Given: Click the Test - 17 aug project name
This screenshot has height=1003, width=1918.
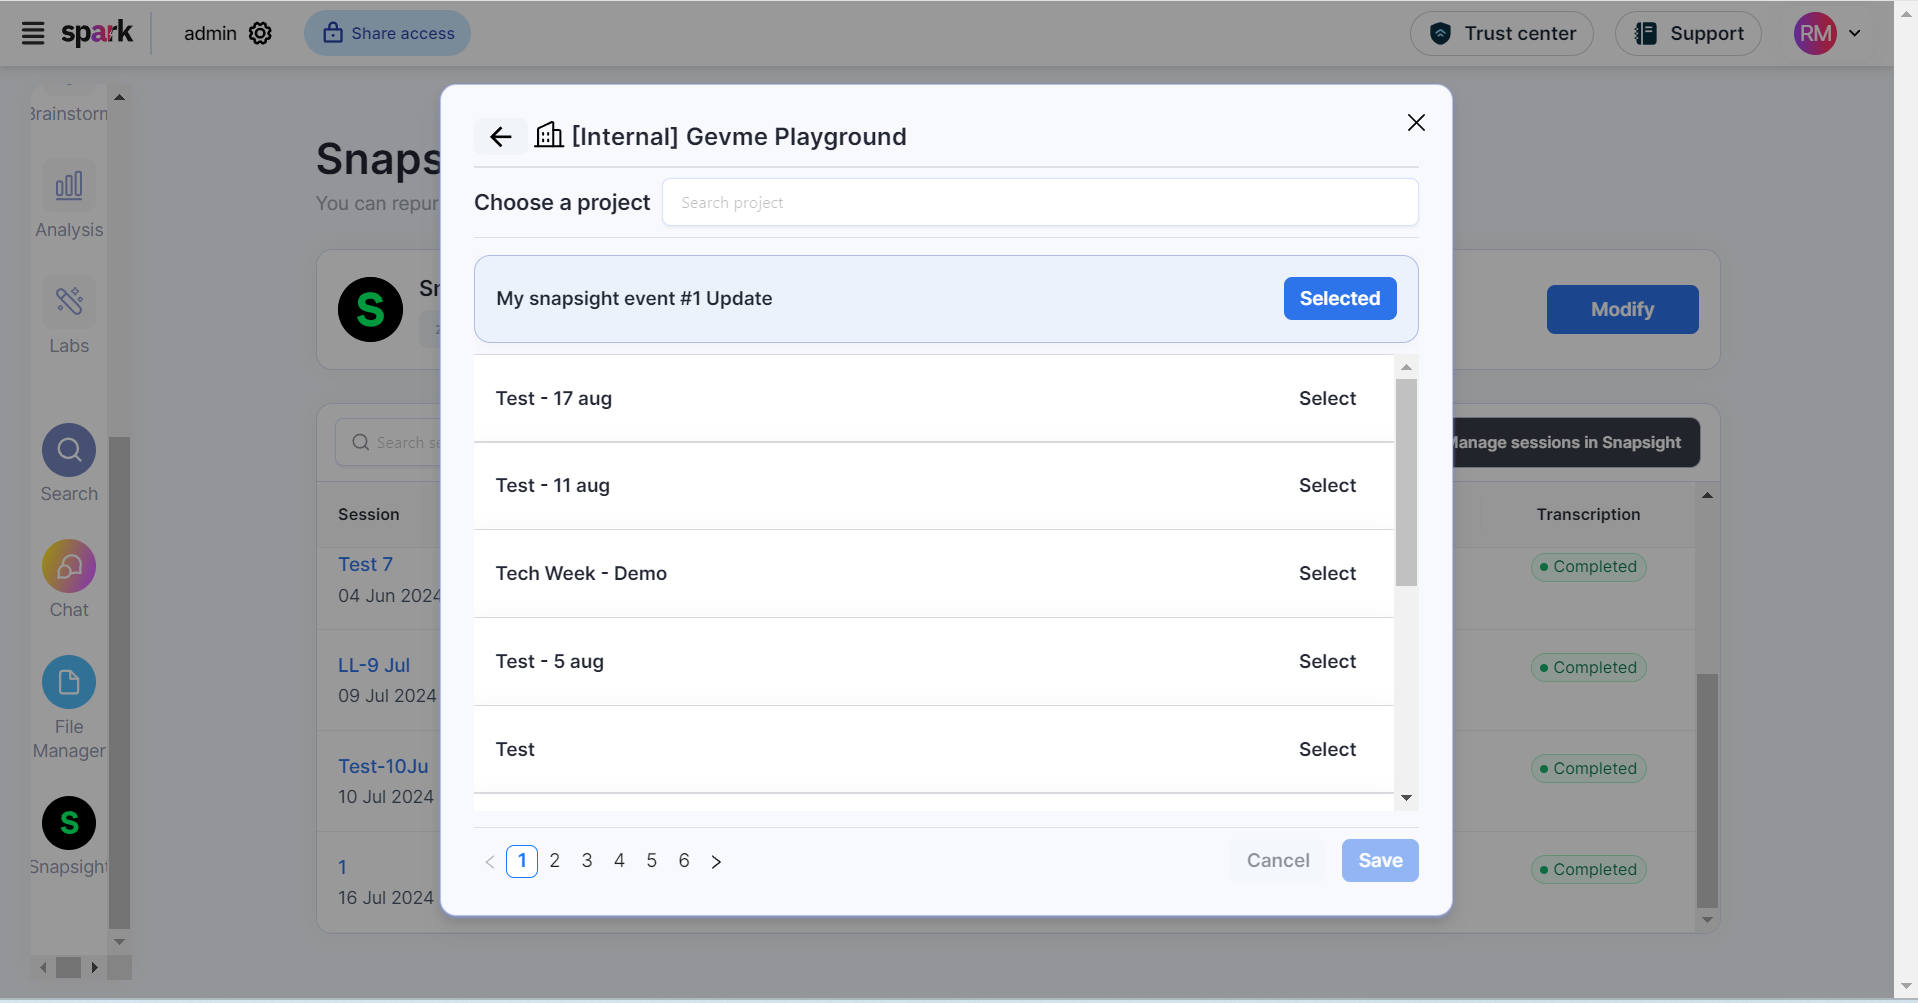Looking at the screenshot, I should click(554, 398).
